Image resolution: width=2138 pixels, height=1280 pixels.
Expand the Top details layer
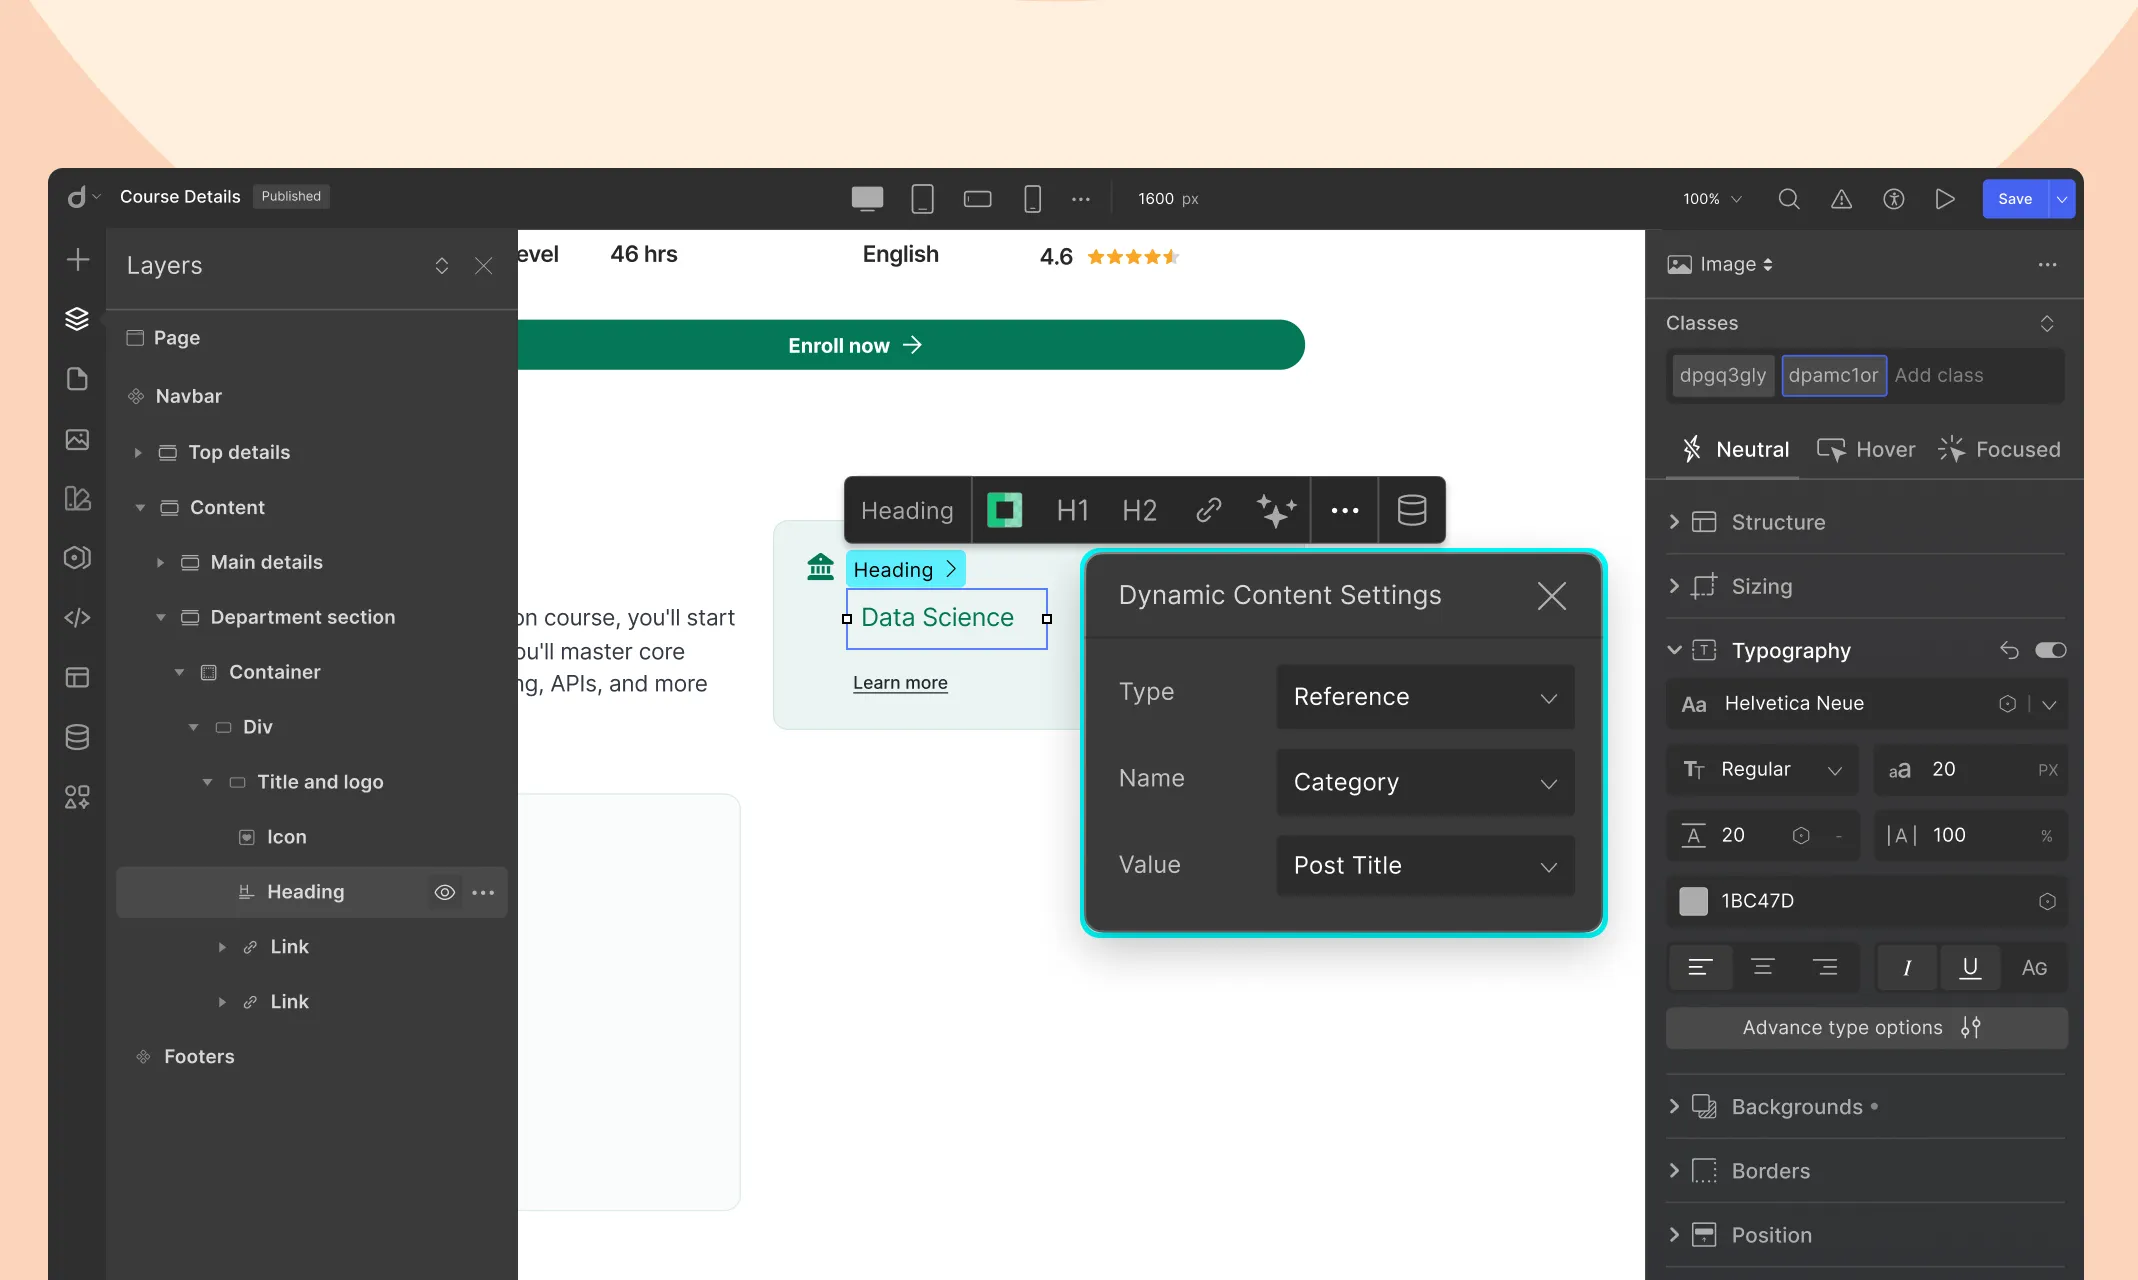click(x=138, y=453)
